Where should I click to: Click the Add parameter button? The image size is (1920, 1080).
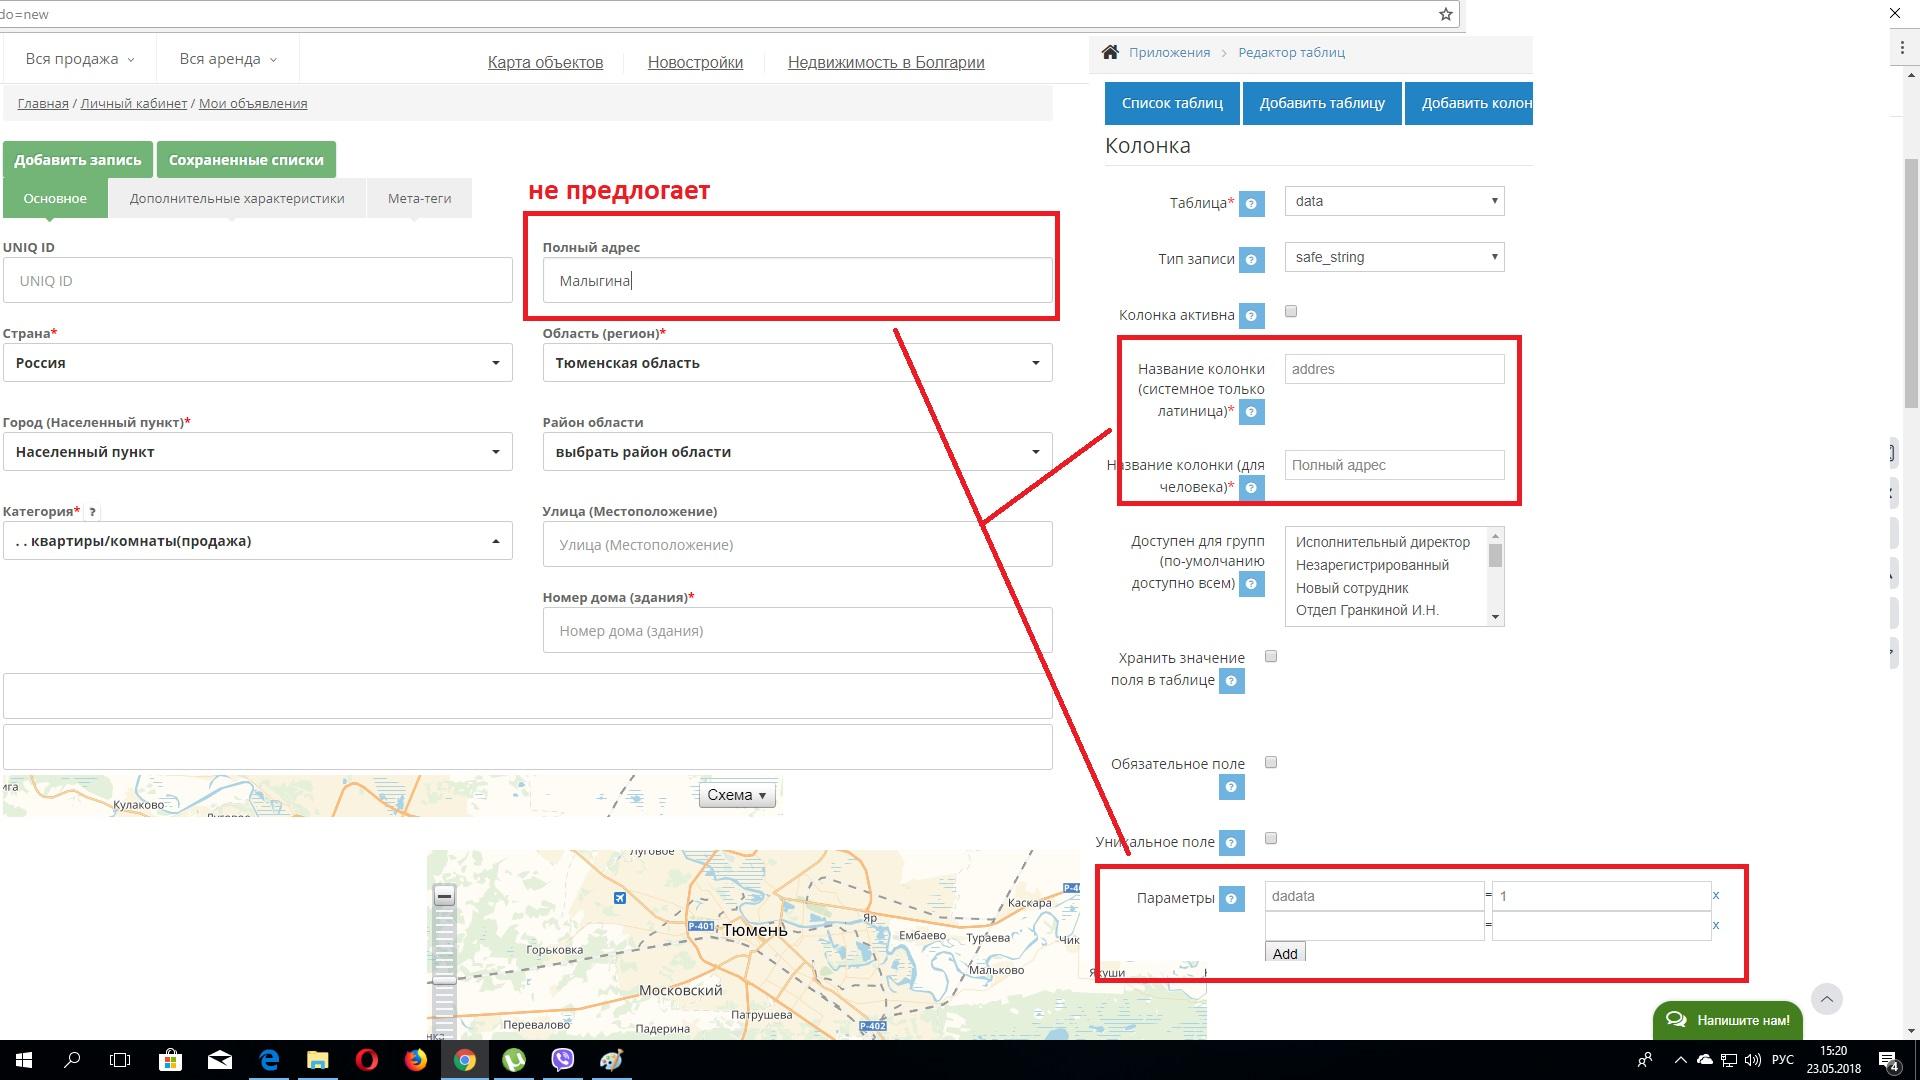1285,953
